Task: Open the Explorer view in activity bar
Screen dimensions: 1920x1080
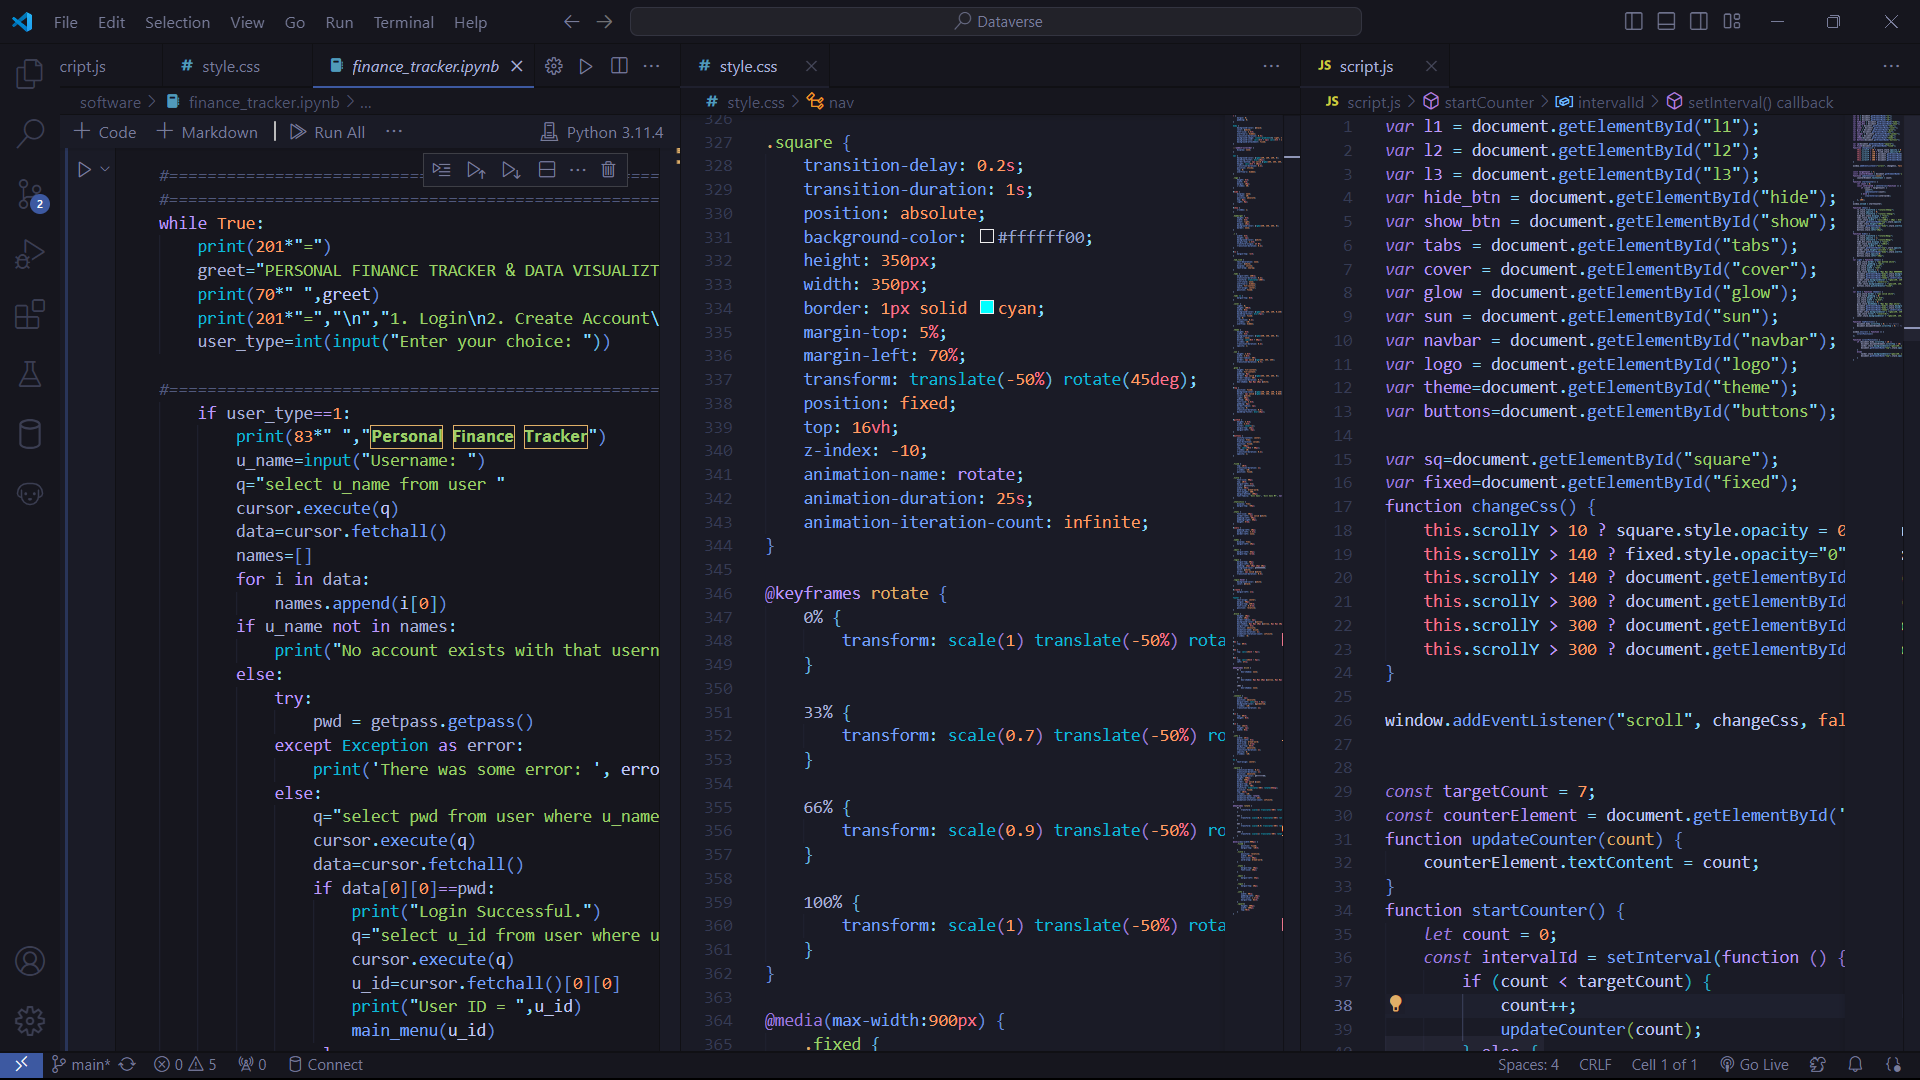Action: [x=30, y=74]
